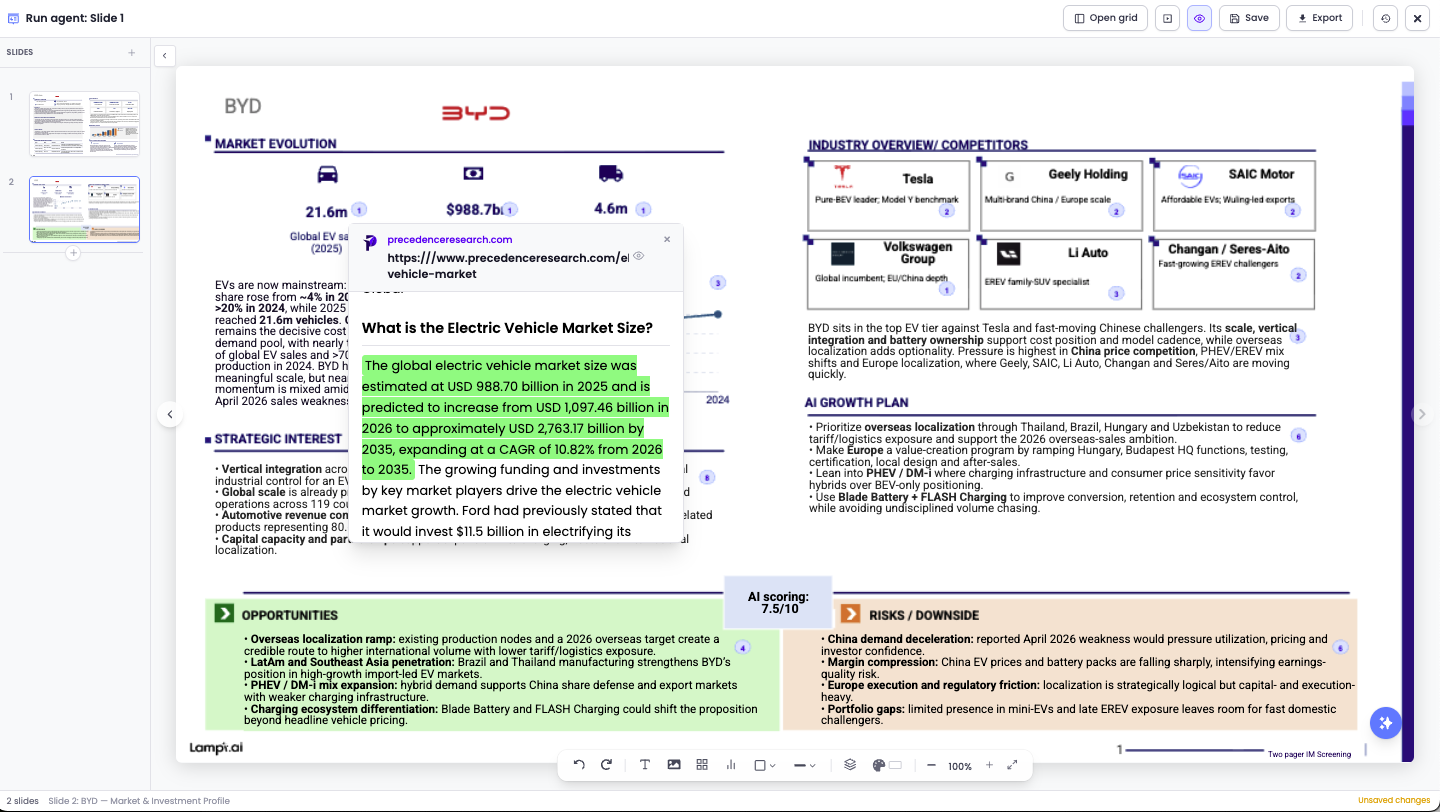The width and height of the screenshot is (1440, 812).
Task: Click the color palette icon
Action: click(879, 765)
